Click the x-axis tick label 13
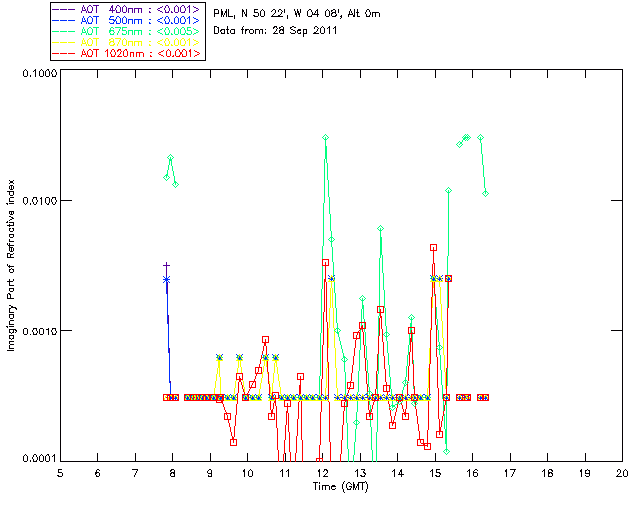Screen dimensions: 640x512 click(360, 473)
